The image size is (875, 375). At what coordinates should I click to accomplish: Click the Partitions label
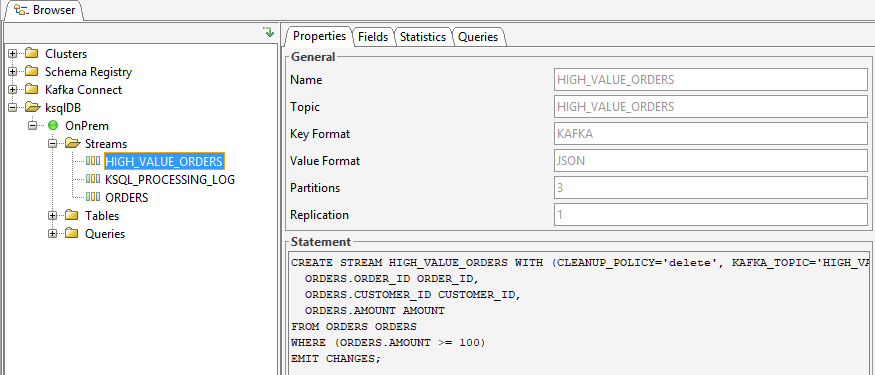pyautogui.click(x=315, y=188)
